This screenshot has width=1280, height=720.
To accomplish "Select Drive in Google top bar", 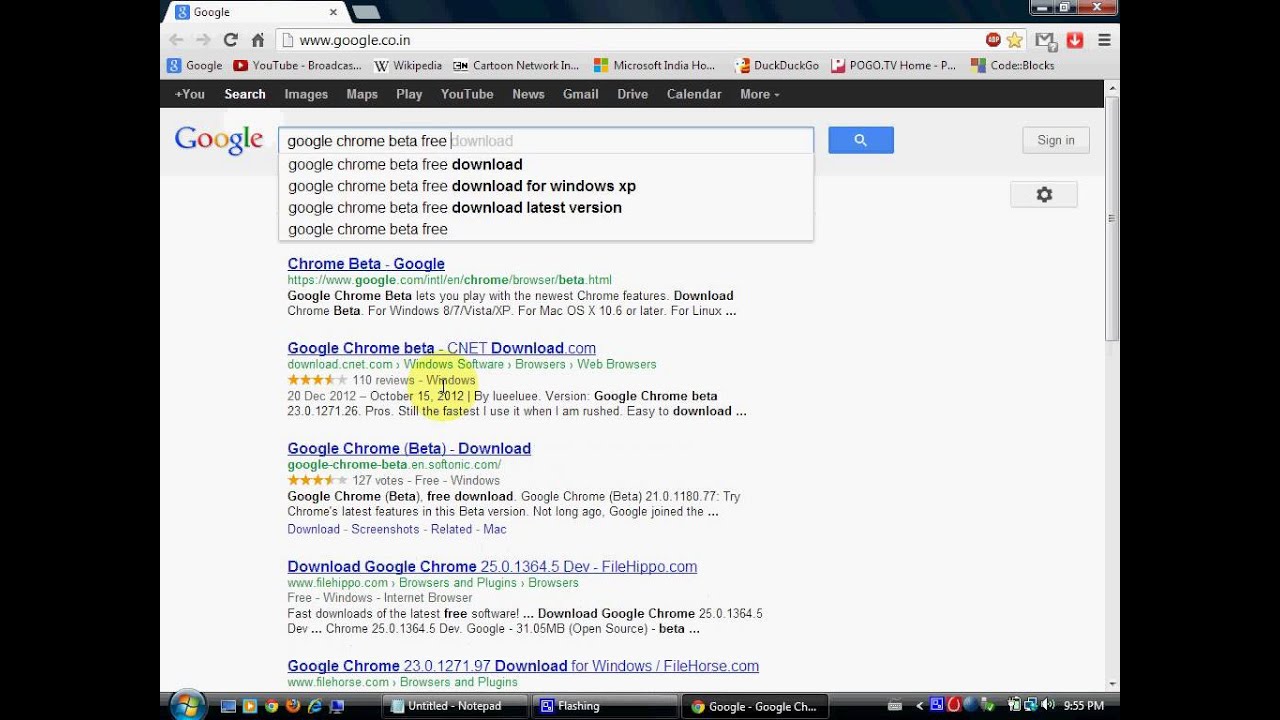I will [x=632, y=94].
